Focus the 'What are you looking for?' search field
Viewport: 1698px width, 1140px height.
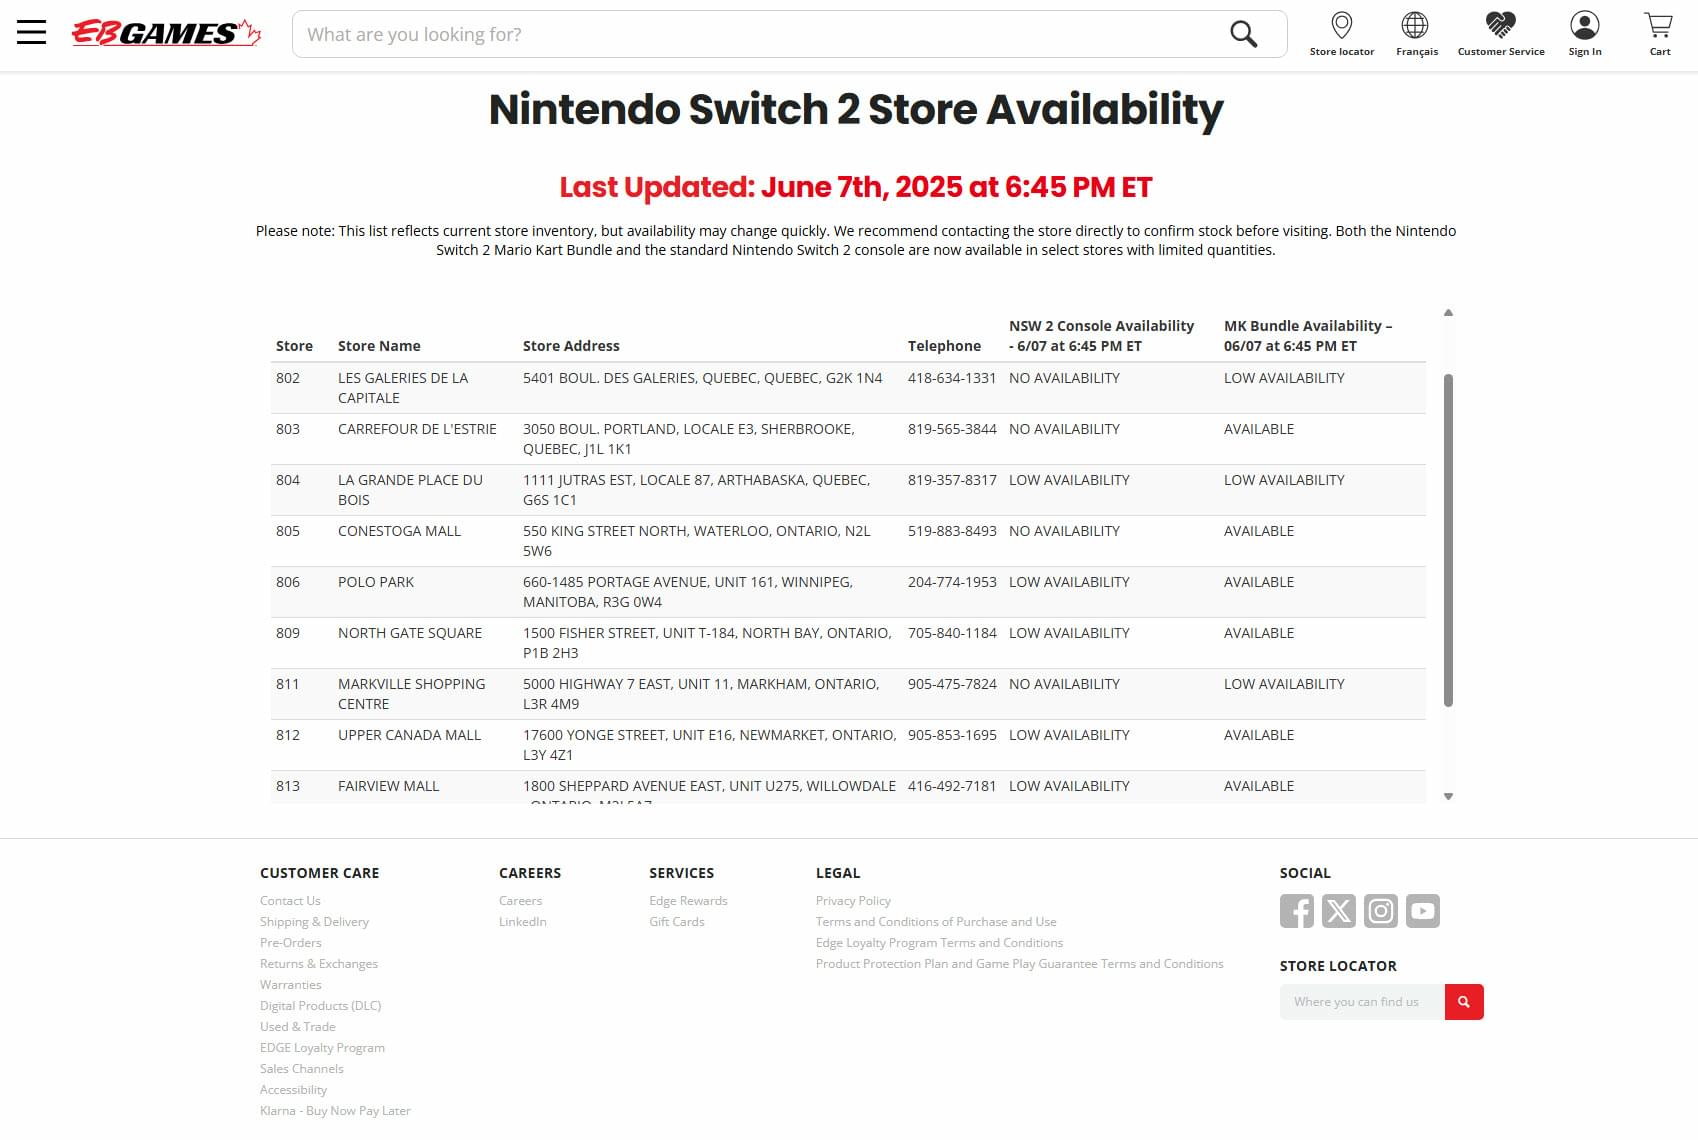tap(760, 34)
